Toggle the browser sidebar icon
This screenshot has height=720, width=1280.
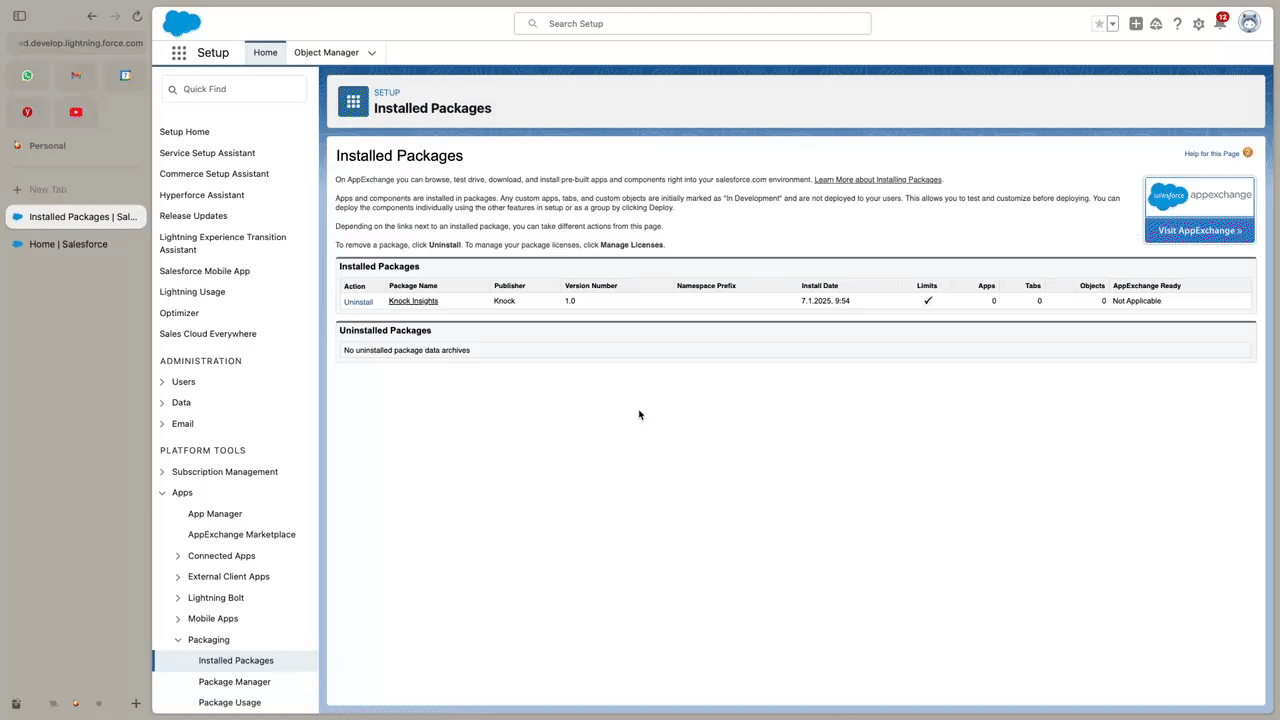pos(20,17)
